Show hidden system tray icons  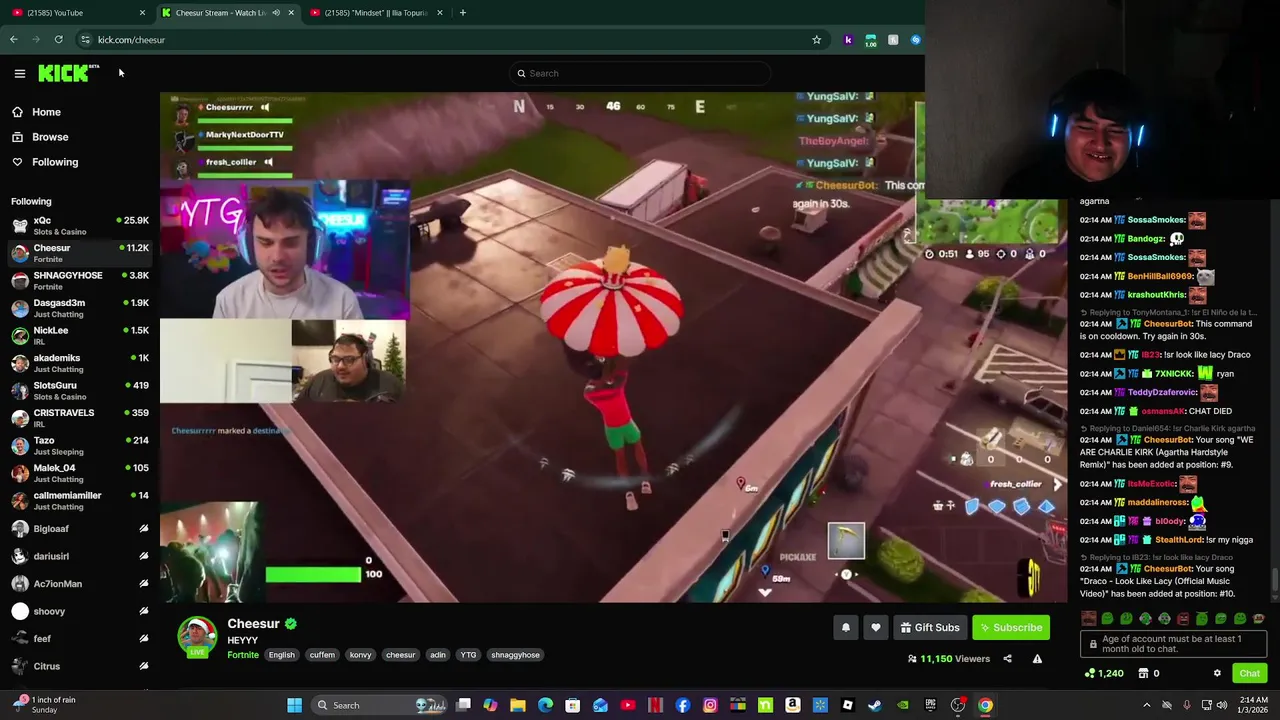pos(1147,705)
